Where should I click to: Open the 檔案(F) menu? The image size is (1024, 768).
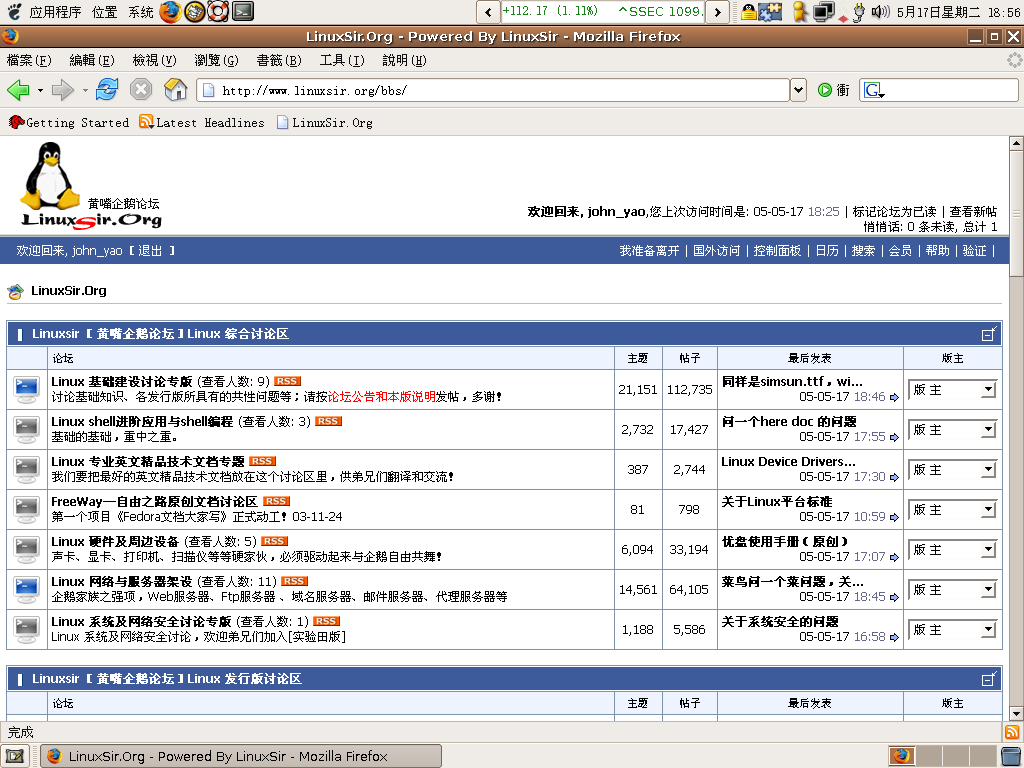[x=29, y=60]
